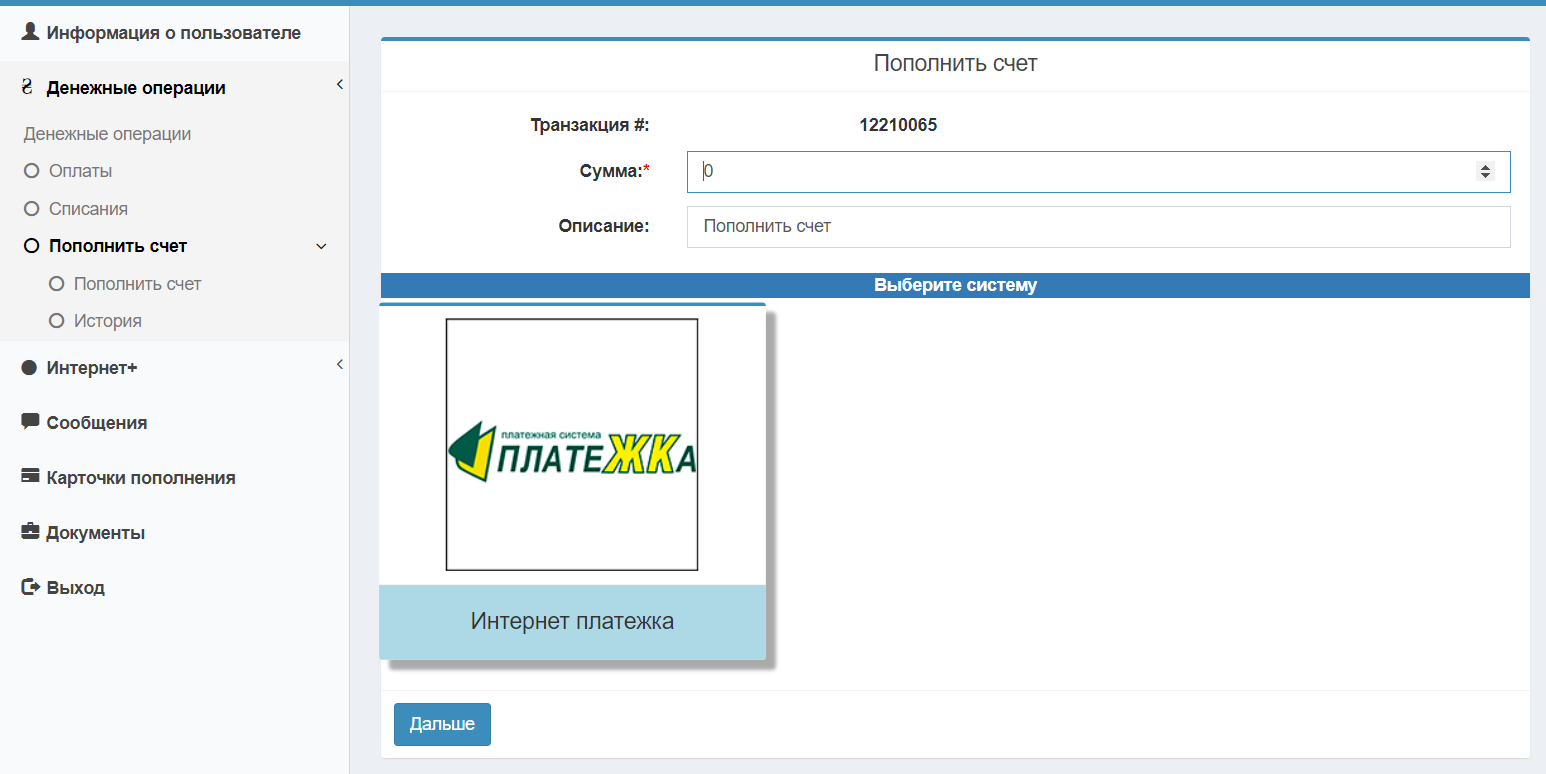Image resolution: width=1546 pixels, height=774 pixels.
Task: Focus the Описание text field
Action: tap(1098, 227)
